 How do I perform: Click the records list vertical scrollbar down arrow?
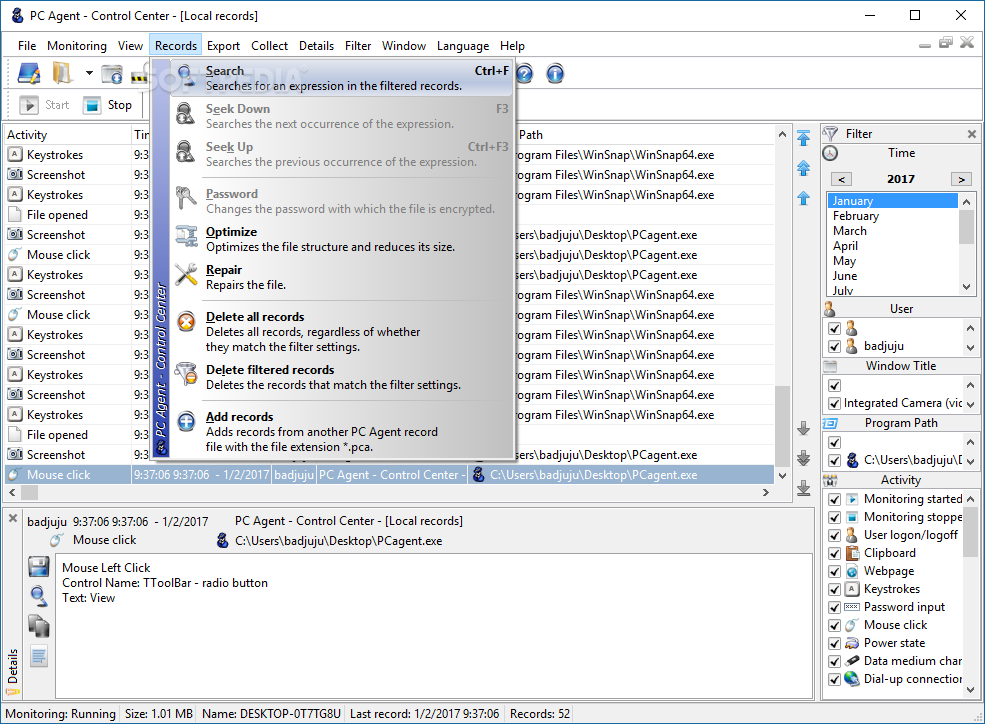coord(782,475)
